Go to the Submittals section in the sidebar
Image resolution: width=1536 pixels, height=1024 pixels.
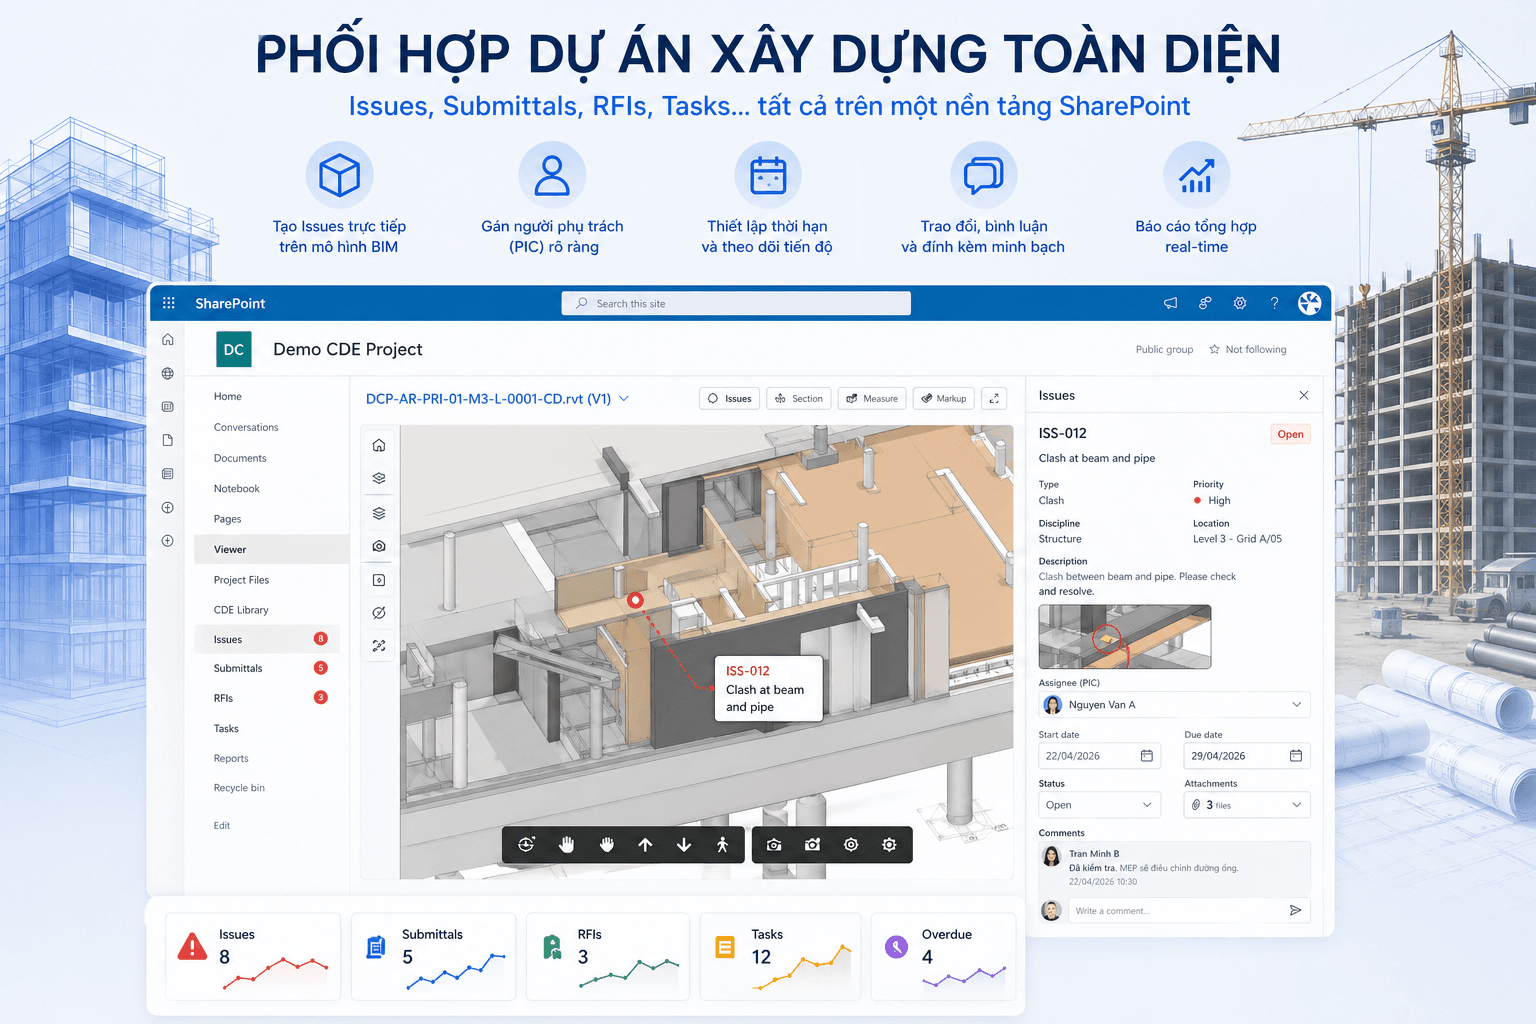(x=238, y=668)
